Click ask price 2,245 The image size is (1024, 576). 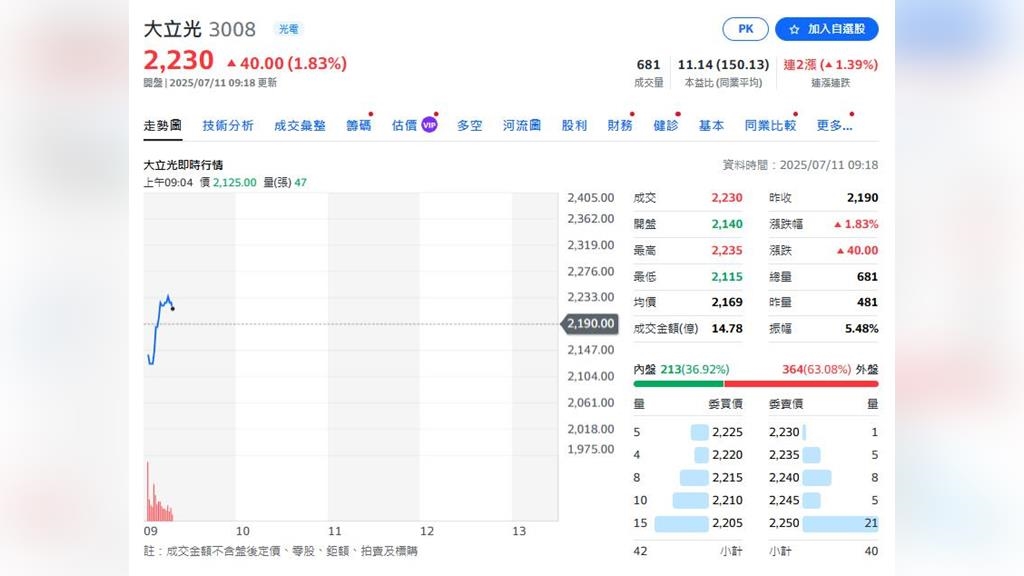pos(784,500)
